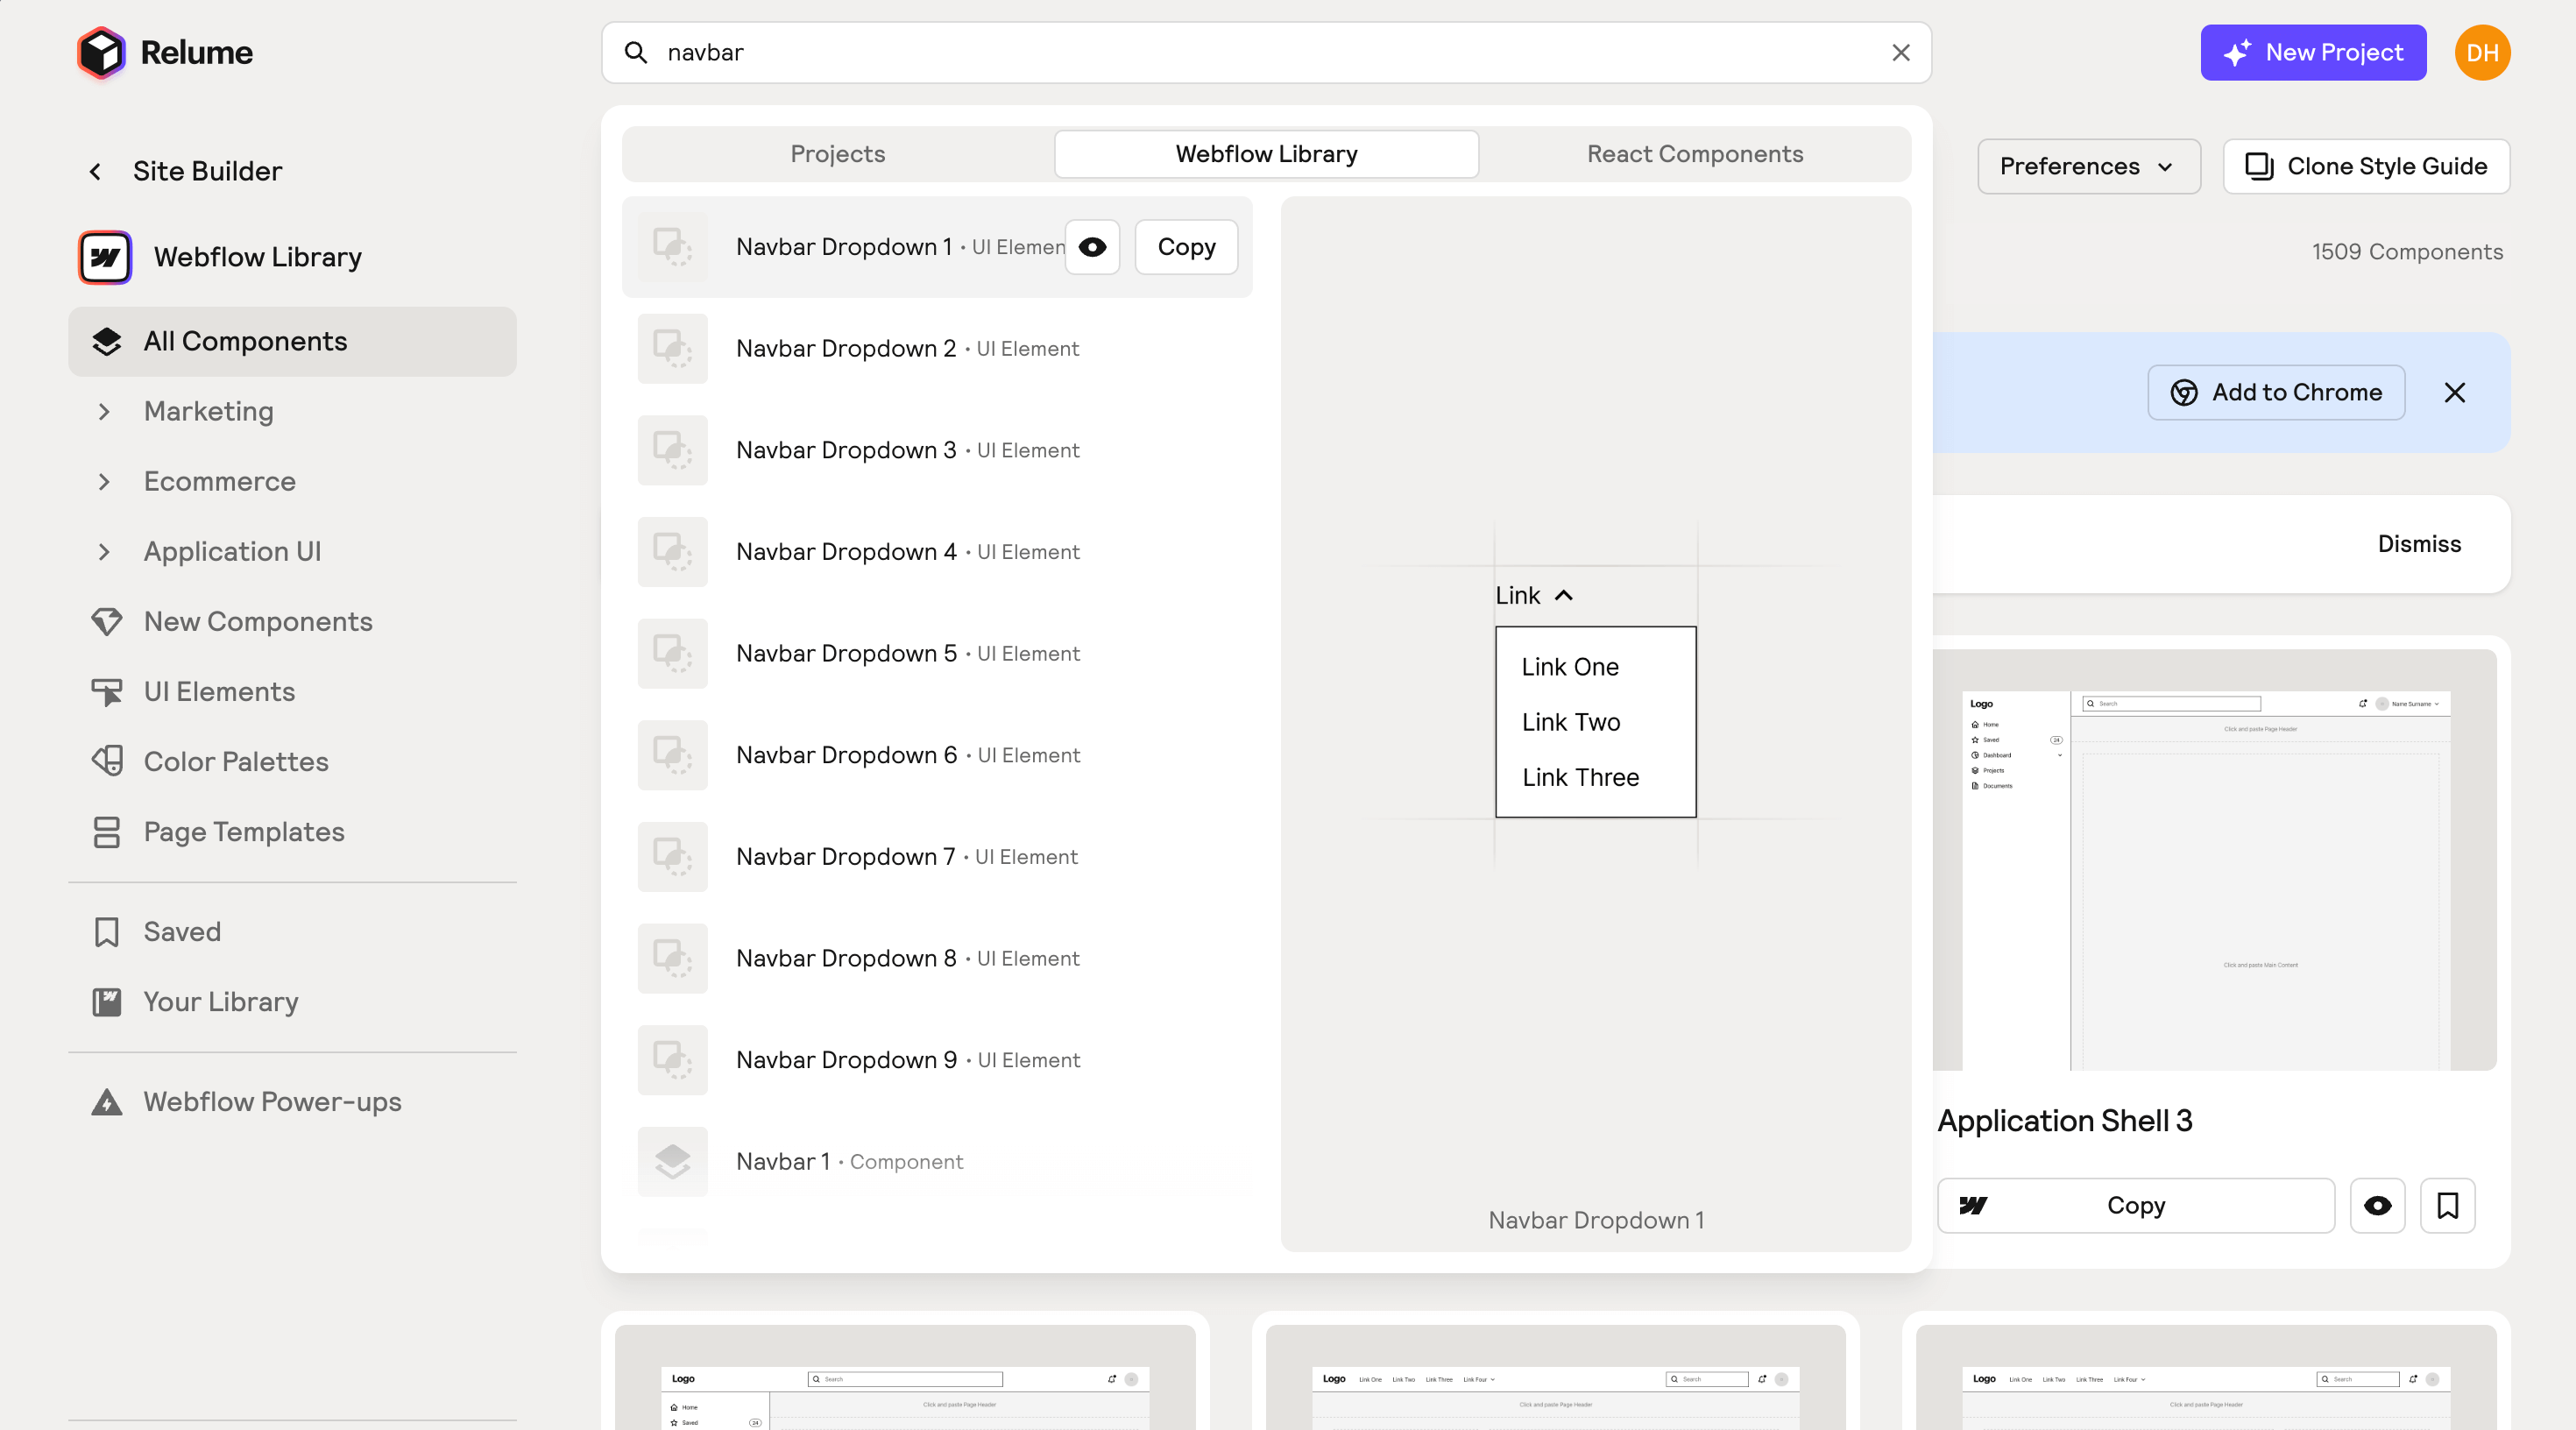
Task: Open the Marketing category
Action: click(208, 411)
